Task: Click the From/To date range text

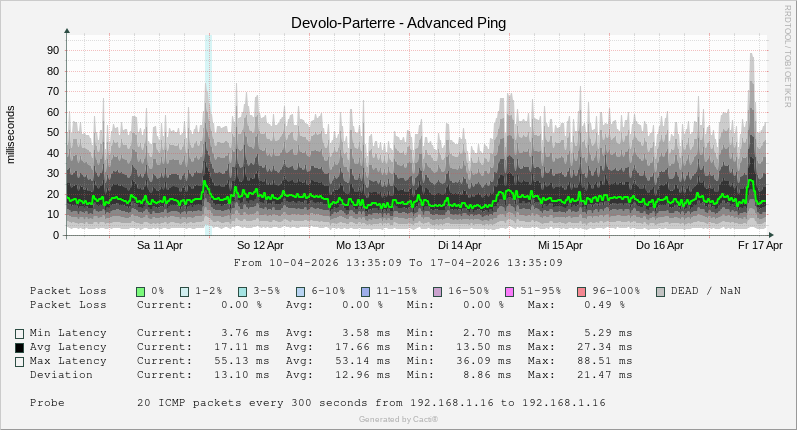Action: [x=398, y=263]
